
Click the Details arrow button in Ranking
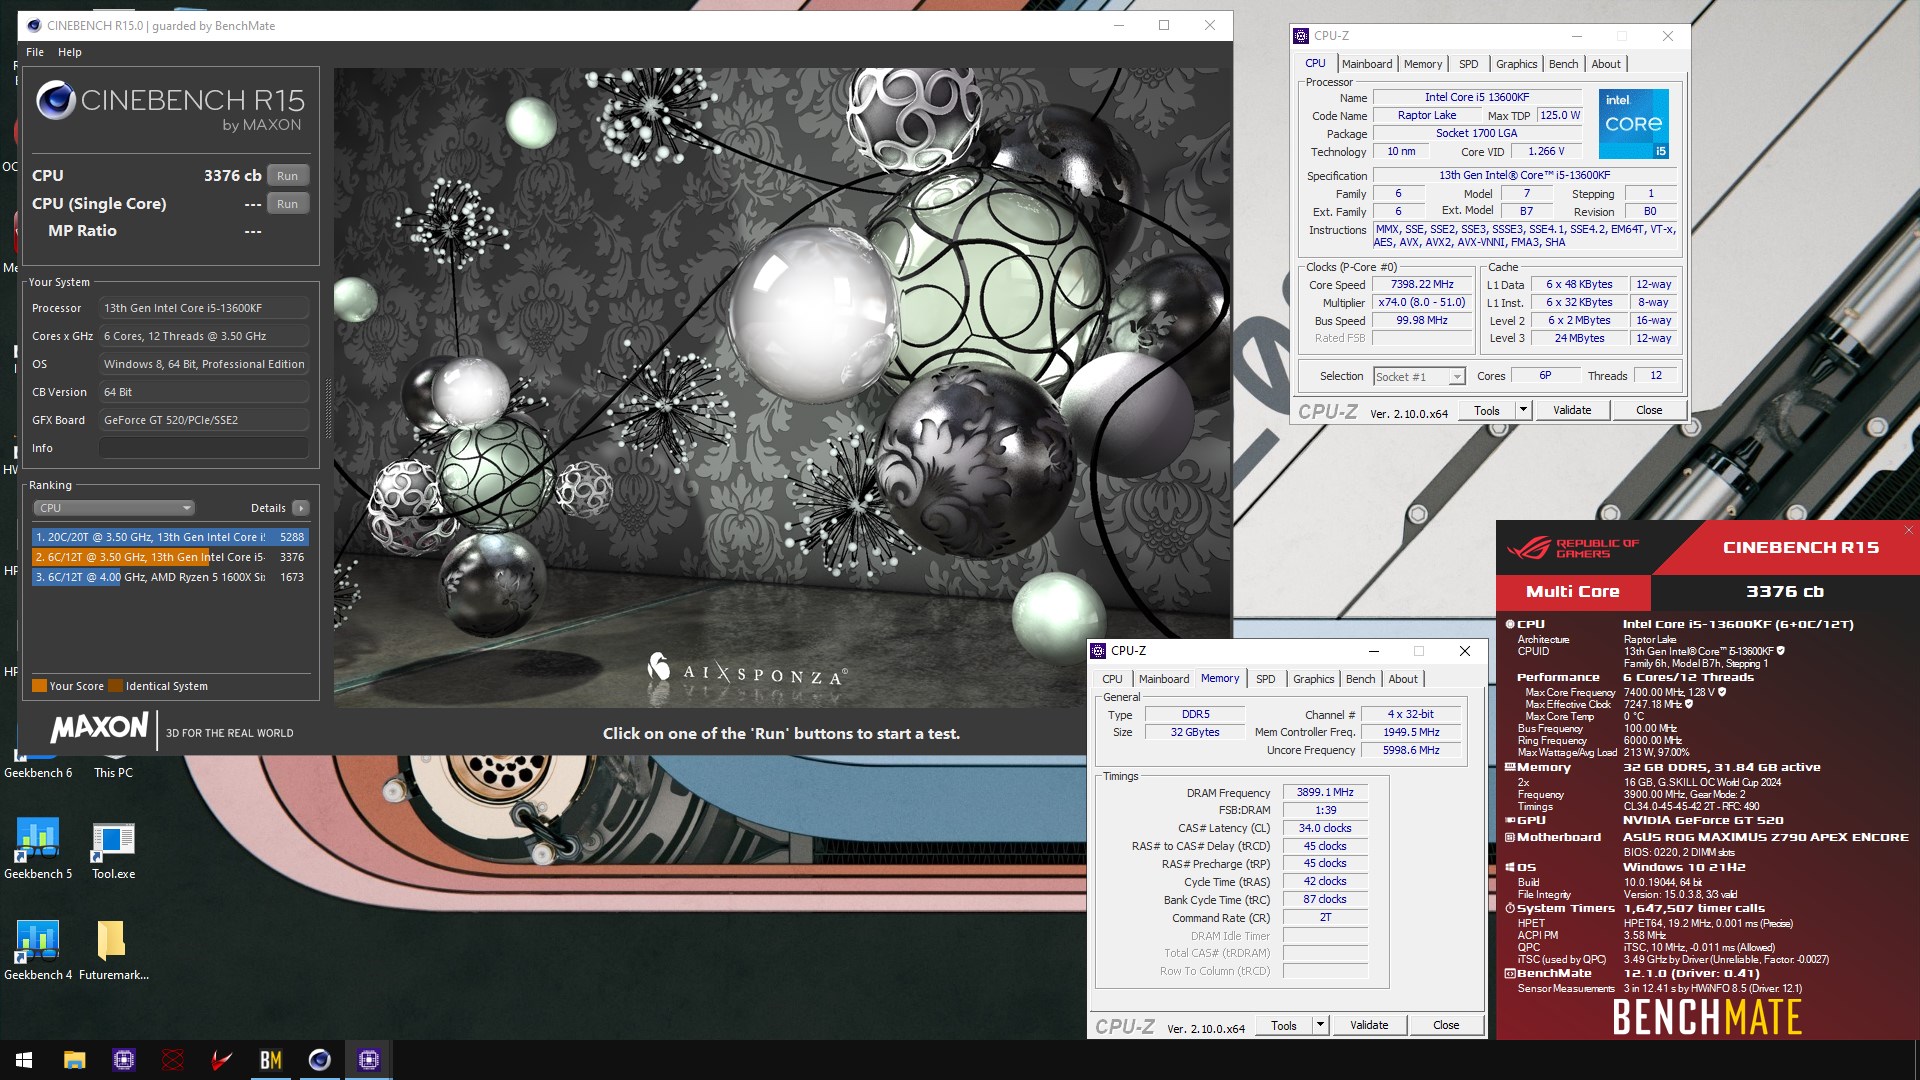coord(300,508)
